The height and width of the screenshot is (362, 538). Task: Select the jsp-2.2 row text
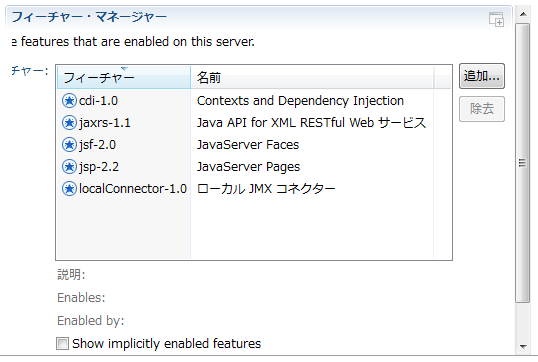click(x=99, y=167)
